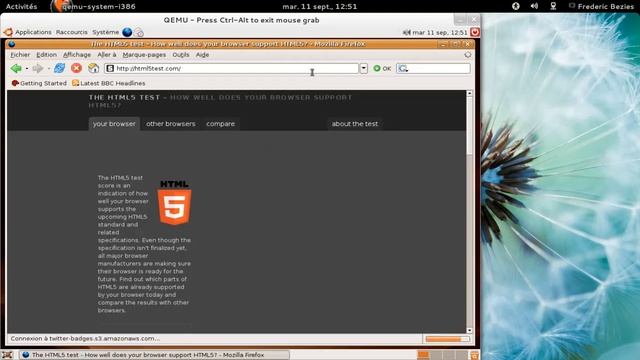Go back with the green arrow
Screen dimensions: 640x360
pyautogui.click(x=16, y=69)
